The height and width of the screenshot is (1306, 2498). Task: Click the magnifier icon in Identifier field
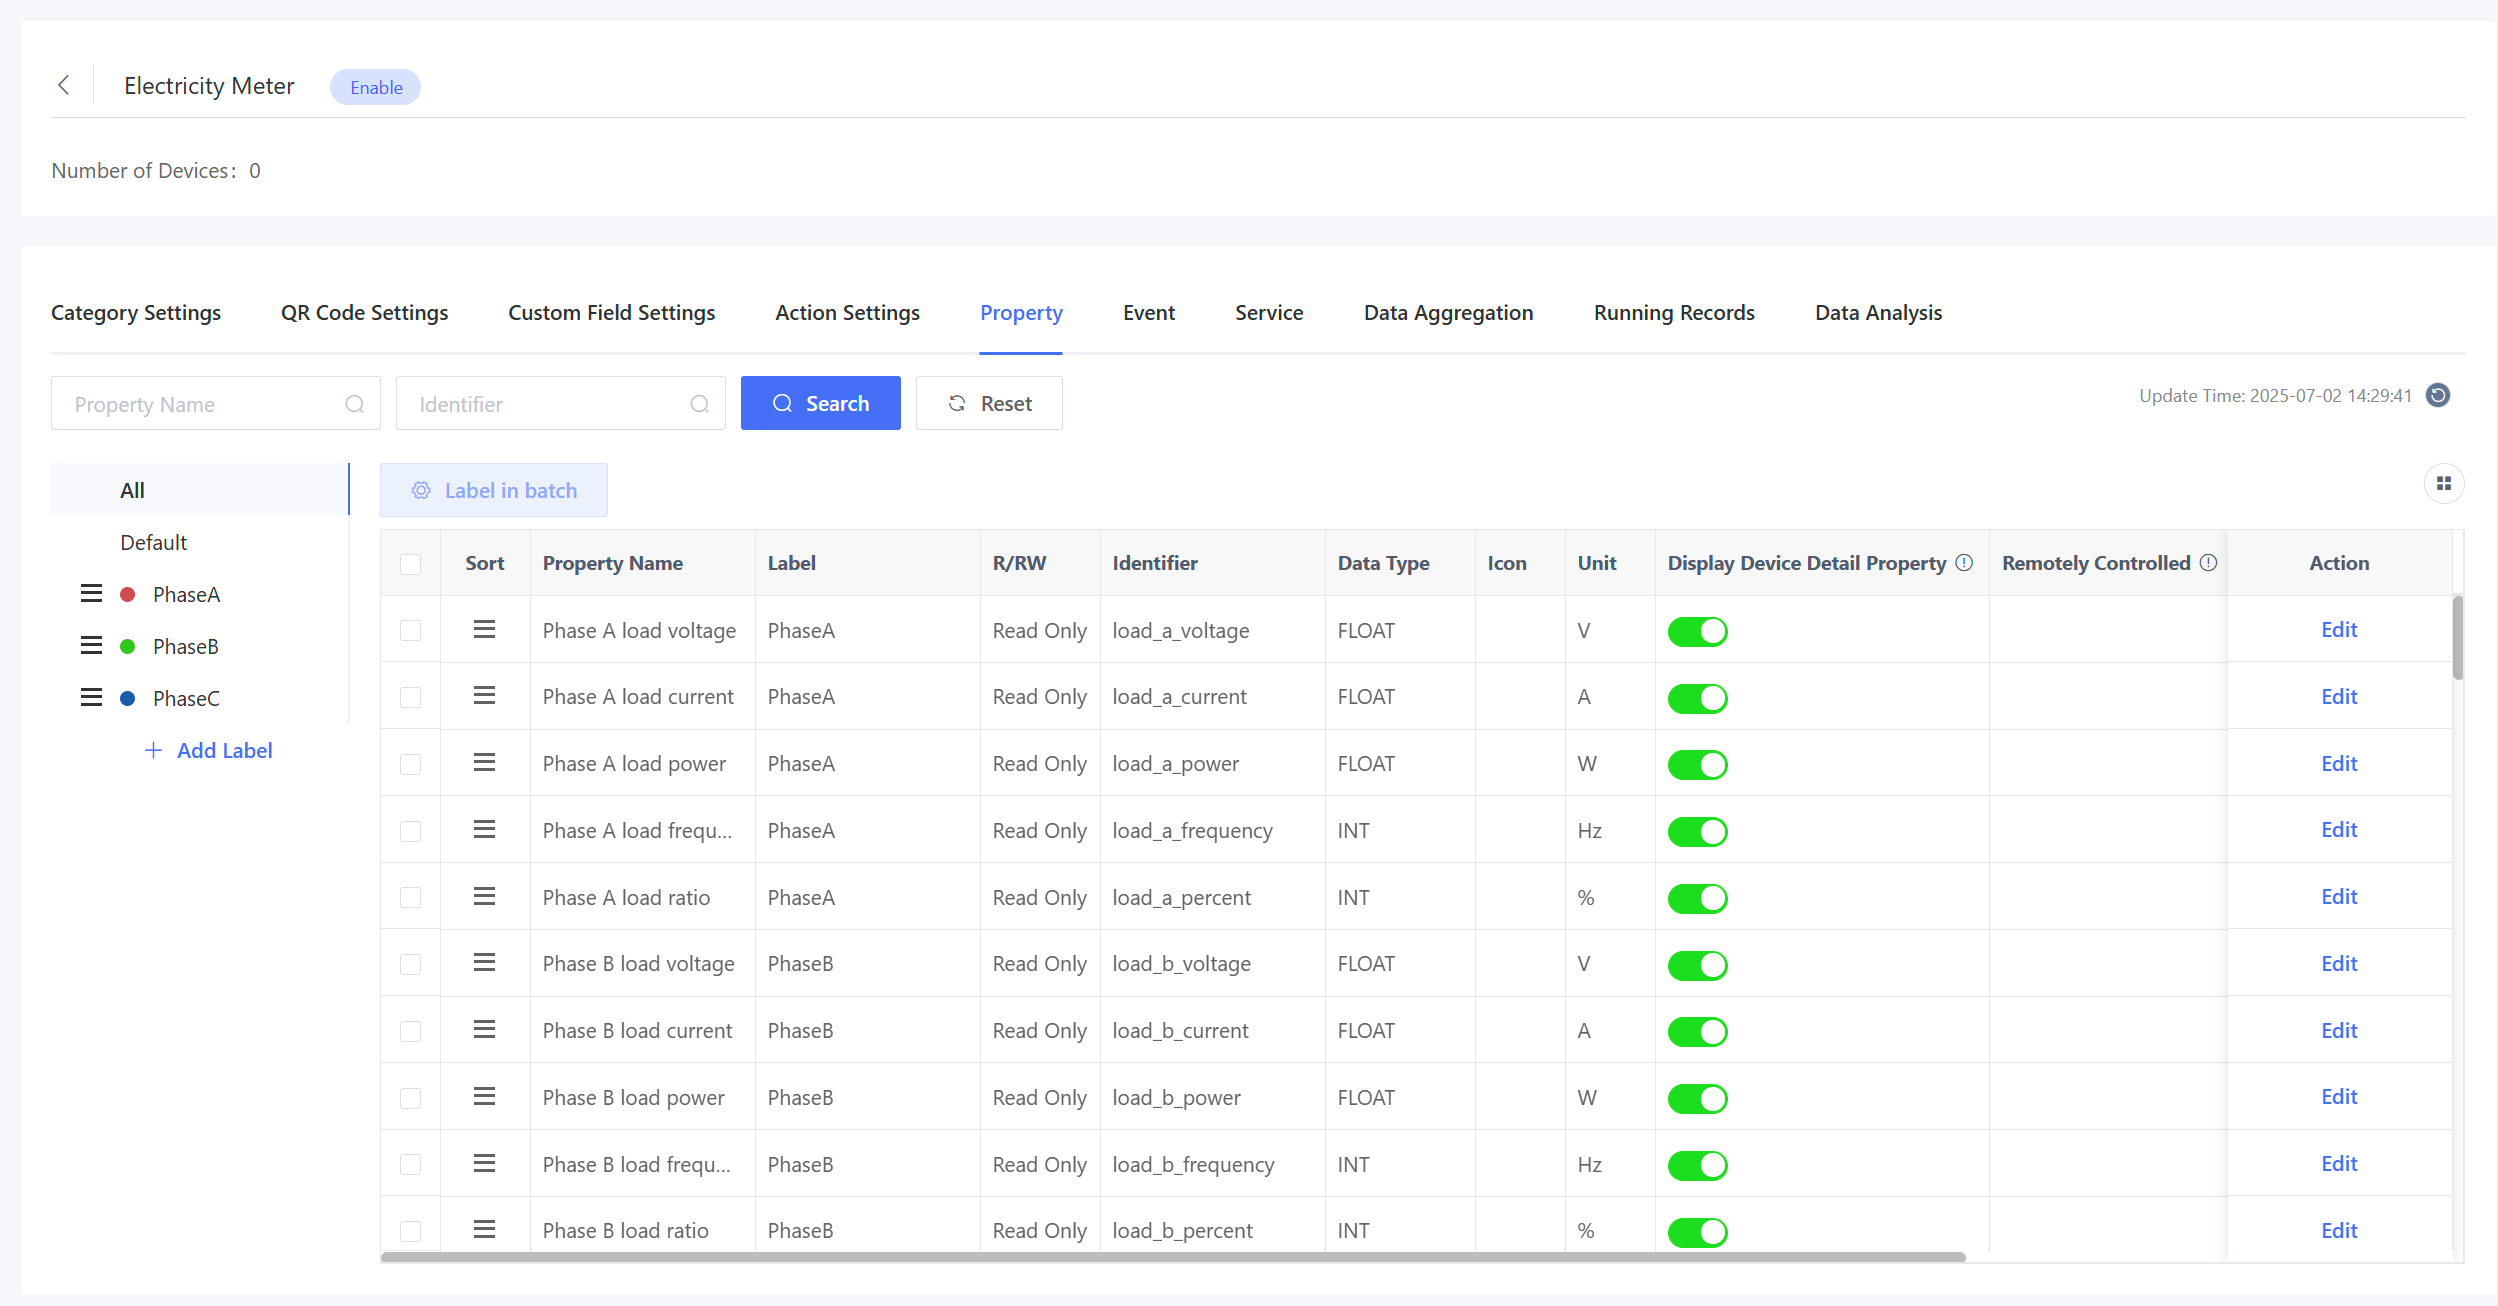699,404
